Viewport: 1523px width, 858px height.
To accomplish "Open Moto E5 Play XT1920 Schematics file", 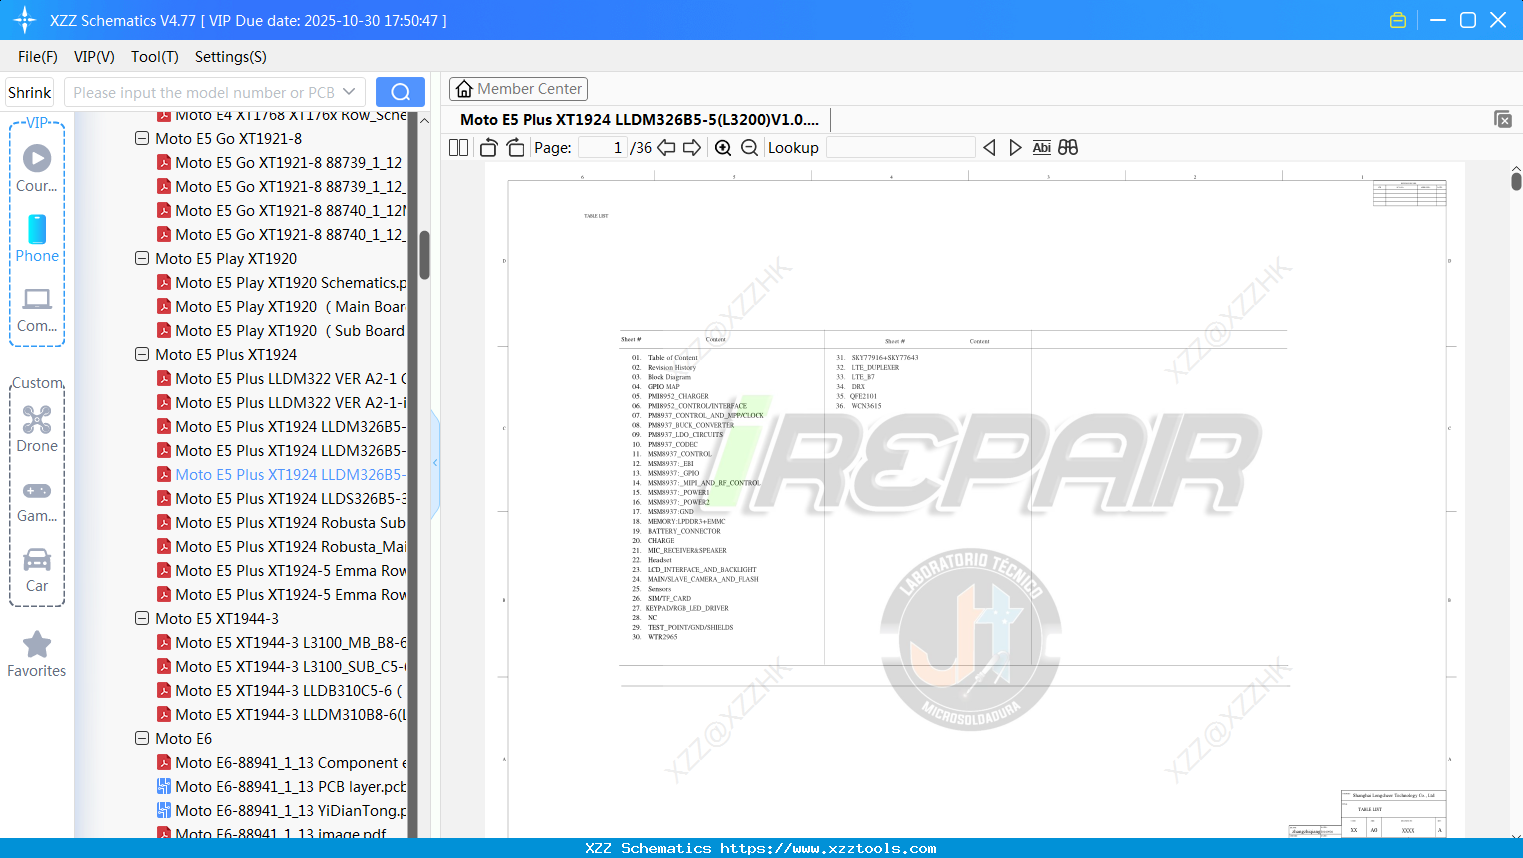I will tap(282, 283).
